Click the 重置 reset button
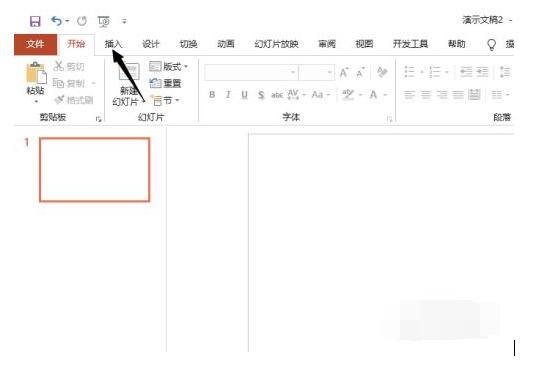Image resolution: width=538 pixels, height=374 pixels. [165, 83]
